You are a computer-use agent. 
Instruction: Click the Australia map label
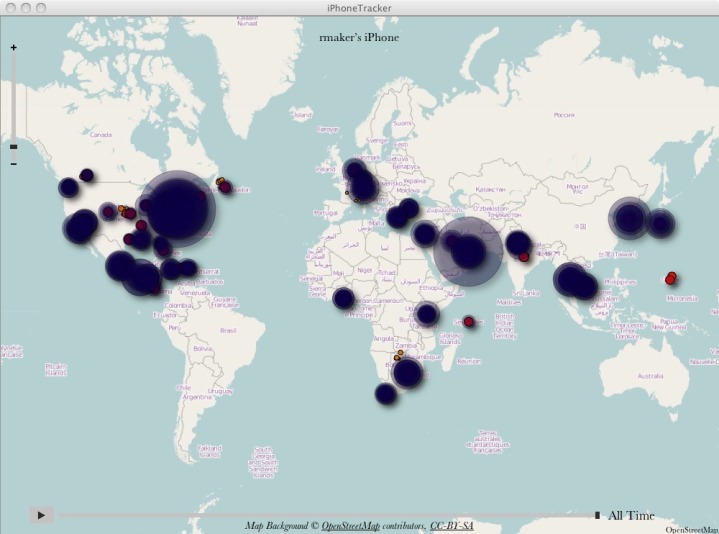[x=650, y=376]
